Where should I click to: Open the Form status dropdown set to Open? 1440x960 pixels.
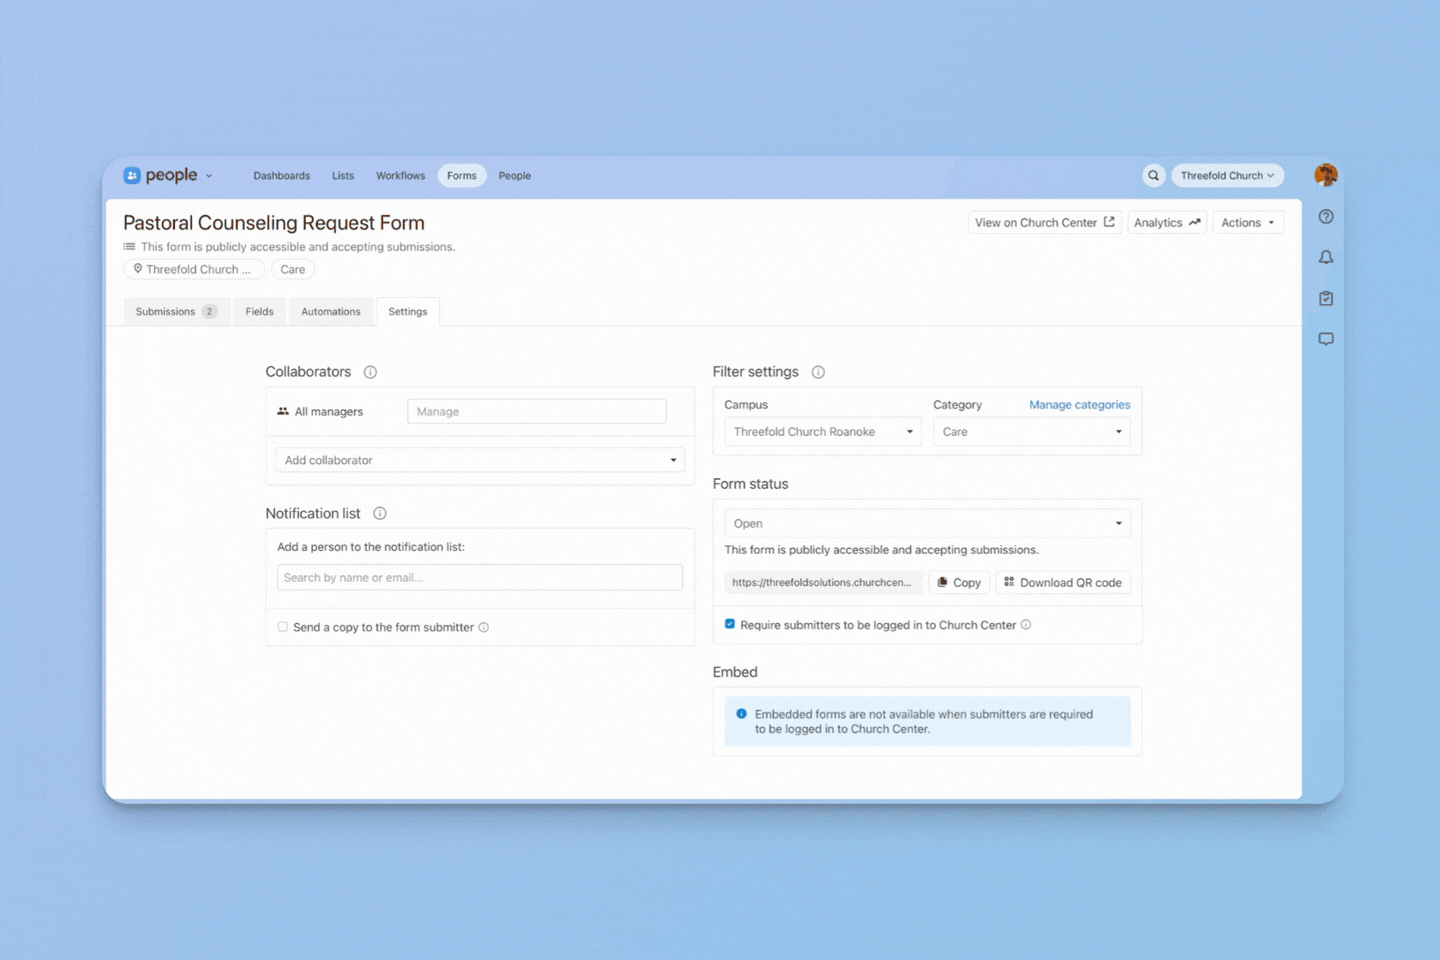click(x=927, y=523)
